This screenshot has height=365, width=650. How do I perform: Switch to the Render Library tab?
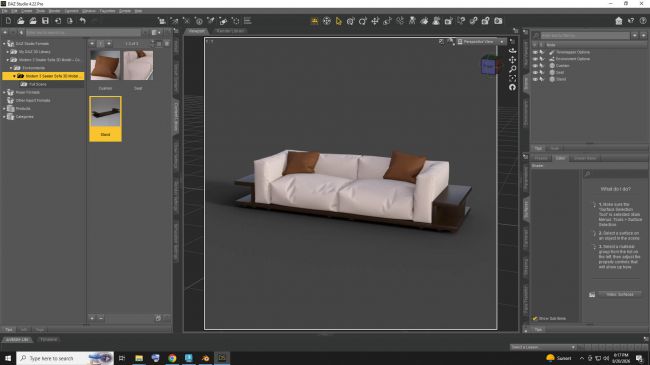(230, 31)
